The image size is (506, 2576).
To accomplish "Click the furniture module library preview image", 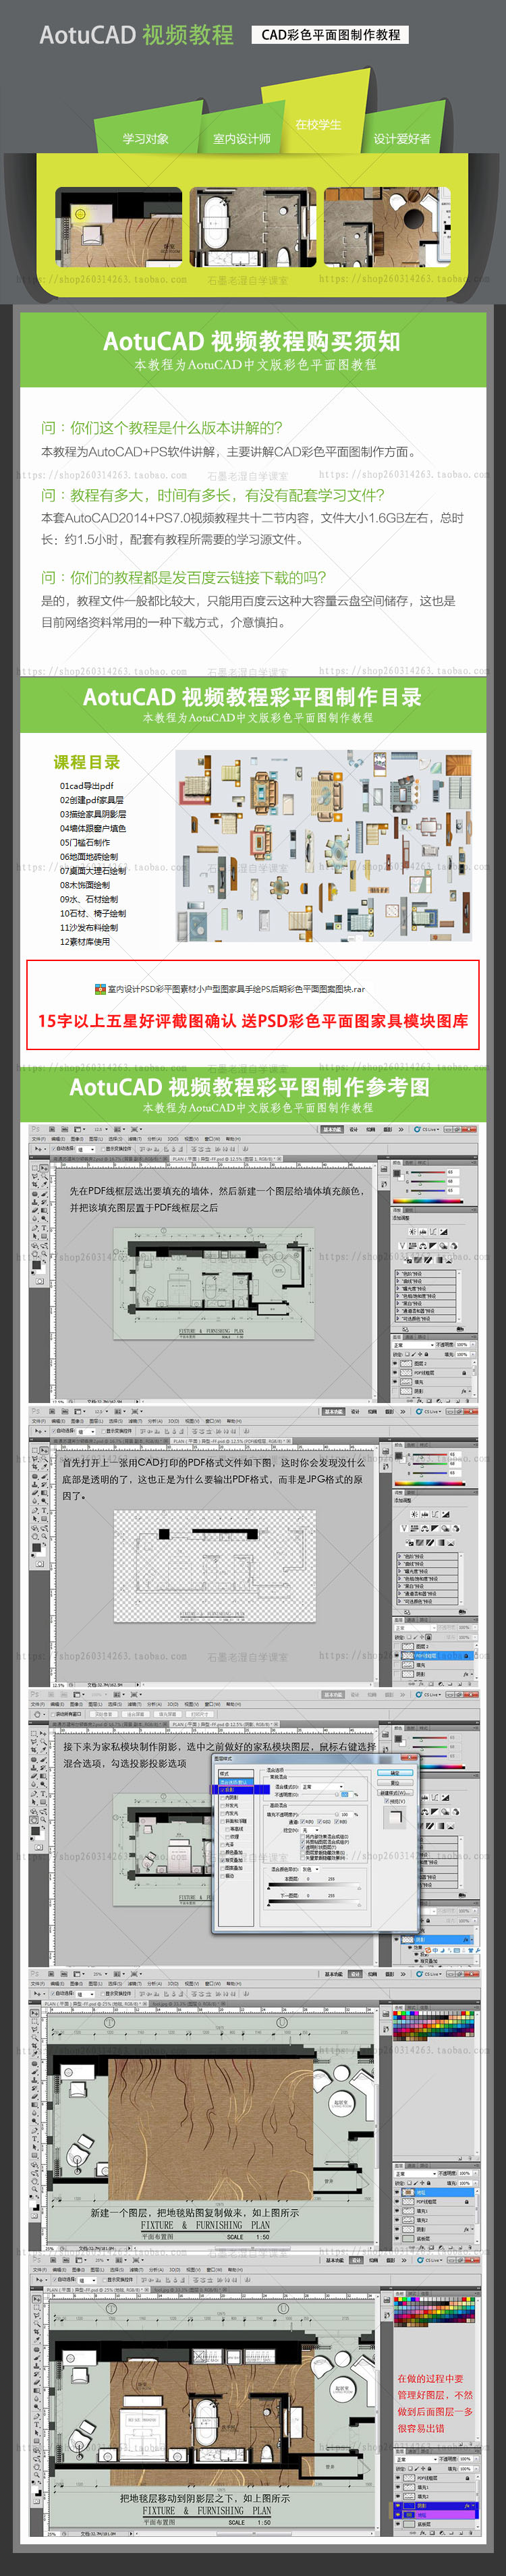I will [324, 846].
